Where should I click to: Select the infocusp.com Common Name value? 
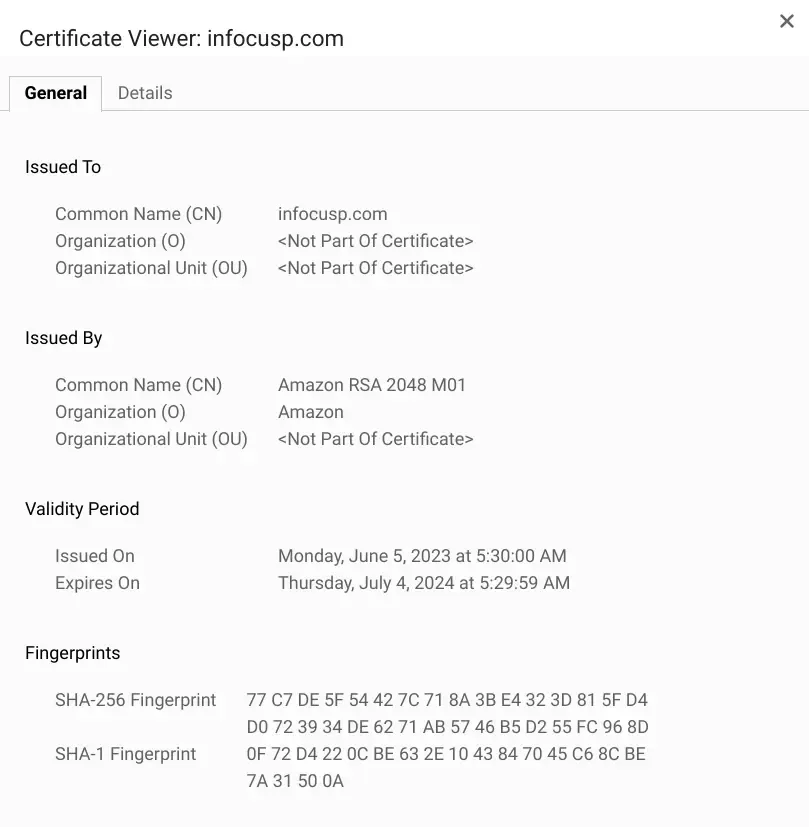coord(332,213)
